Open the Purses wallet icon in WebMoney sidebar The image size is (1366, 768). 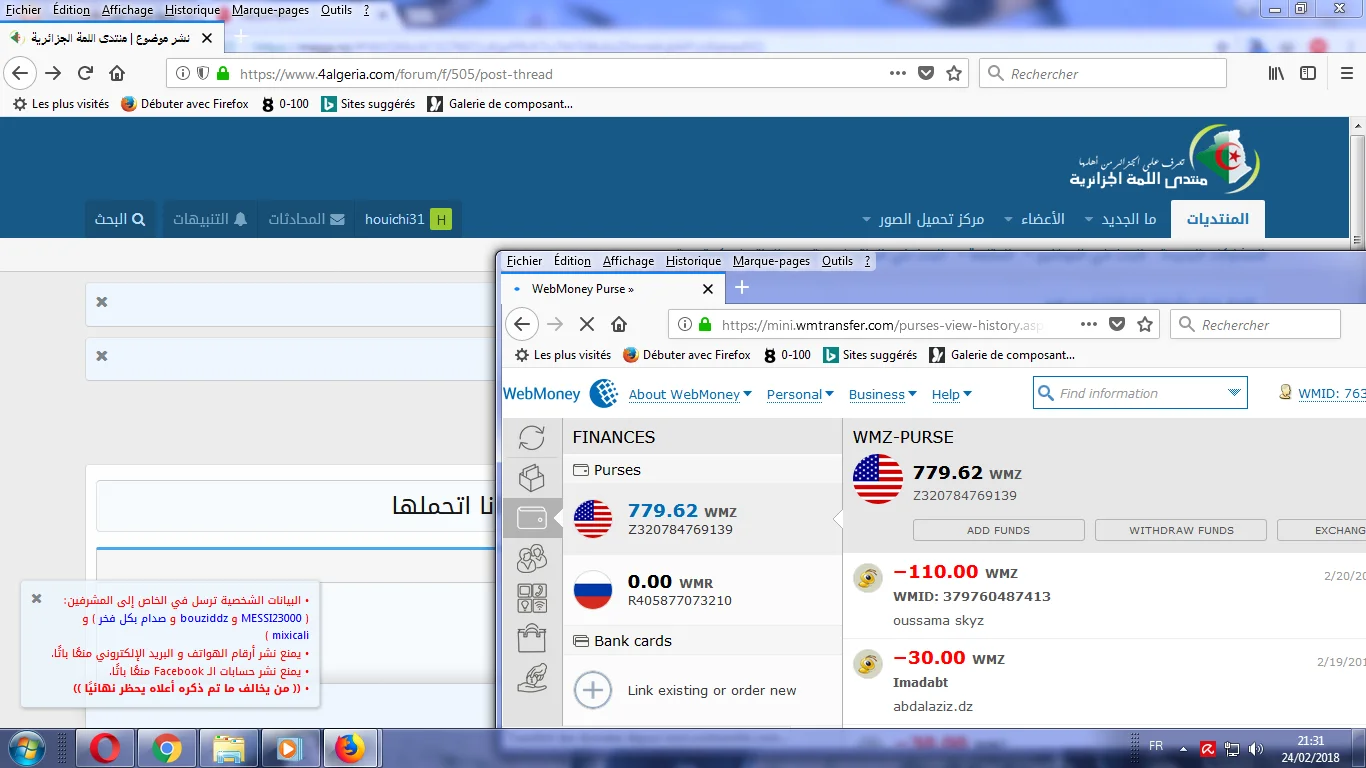[x=532, y=518]
